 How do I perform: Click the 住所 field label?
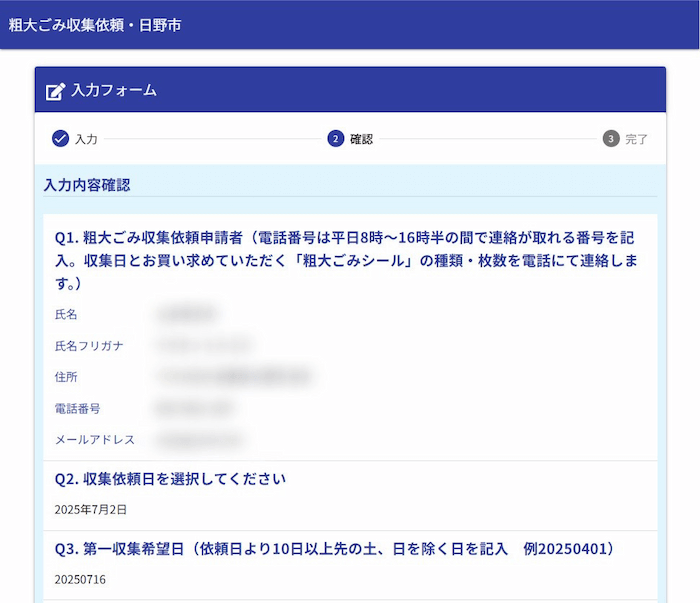pos(66,377)
